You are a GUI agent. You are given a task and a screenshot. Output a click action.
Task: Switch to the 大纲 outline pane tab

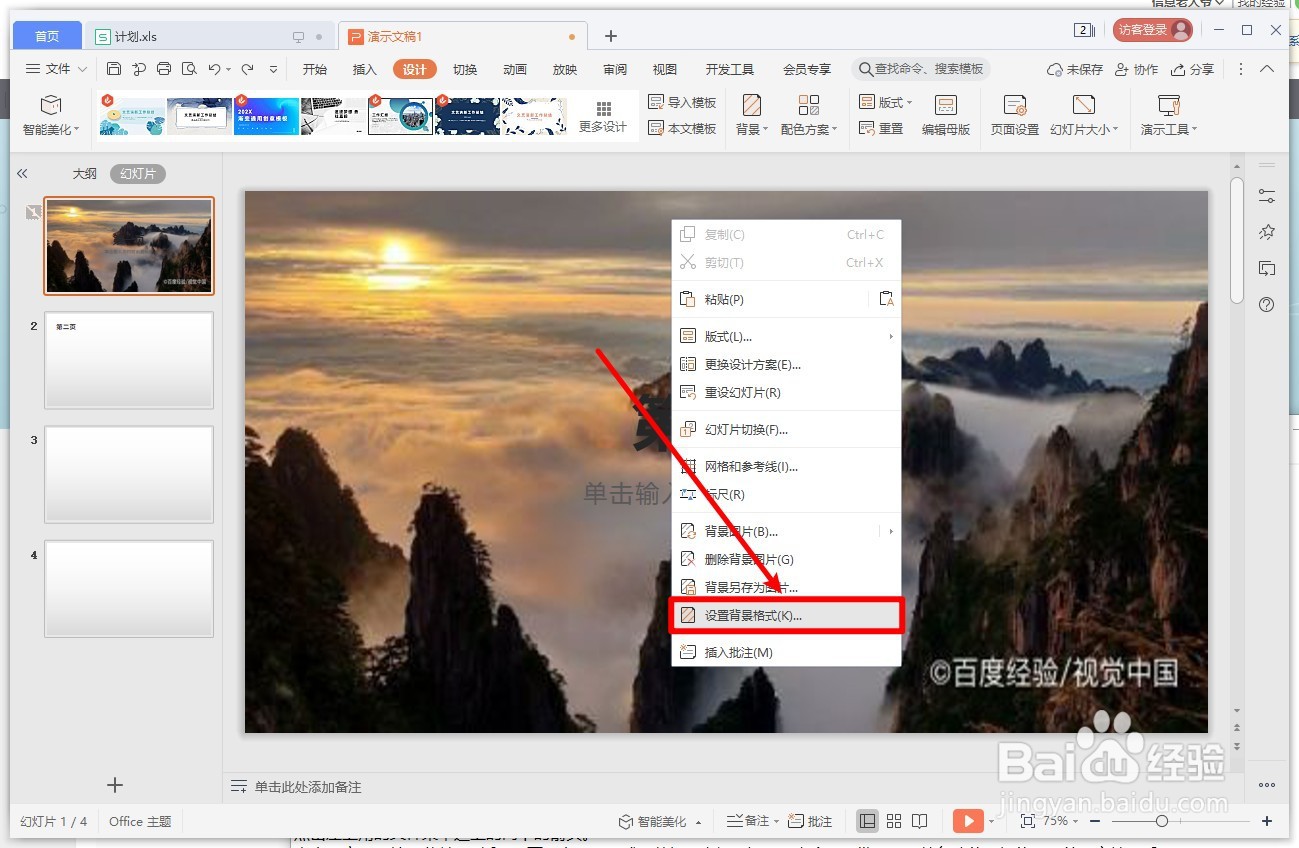pyautogui.click(x=84, y=173)
